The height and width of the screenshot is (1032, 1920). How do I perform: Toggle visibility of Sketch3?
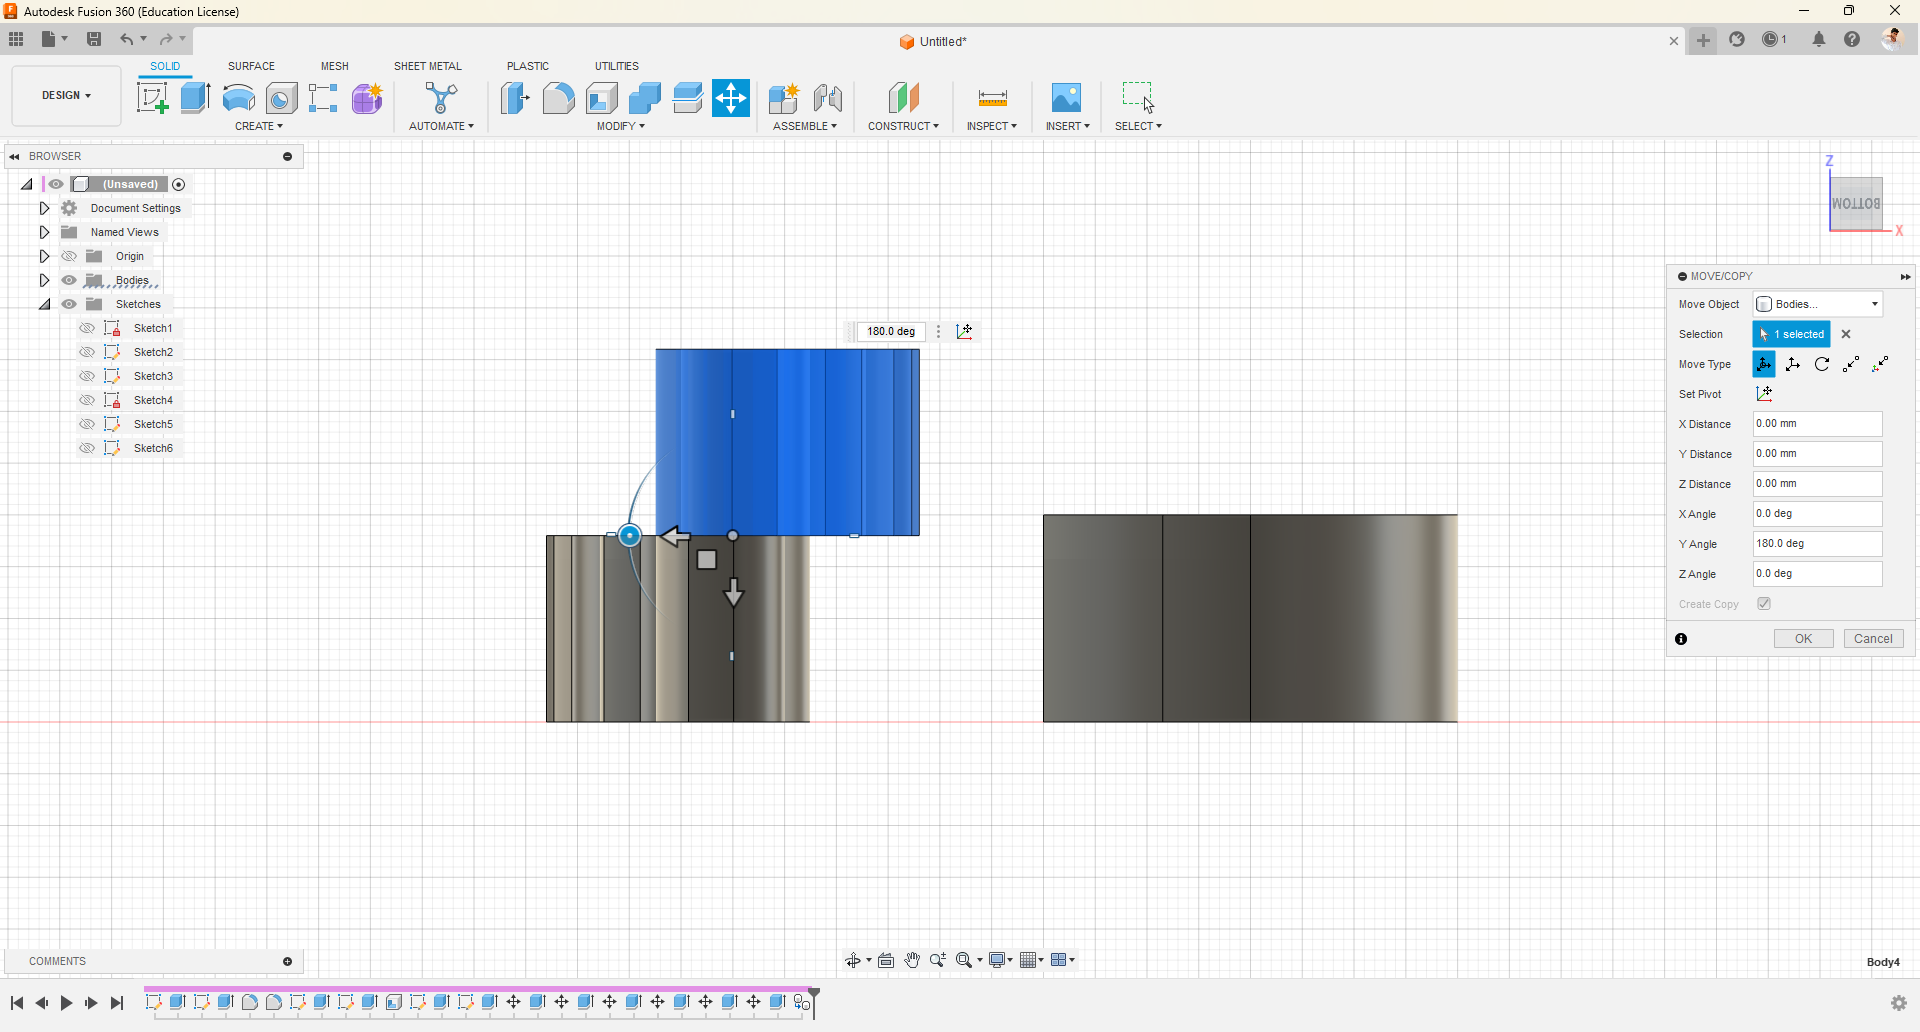tap(87, 376)
